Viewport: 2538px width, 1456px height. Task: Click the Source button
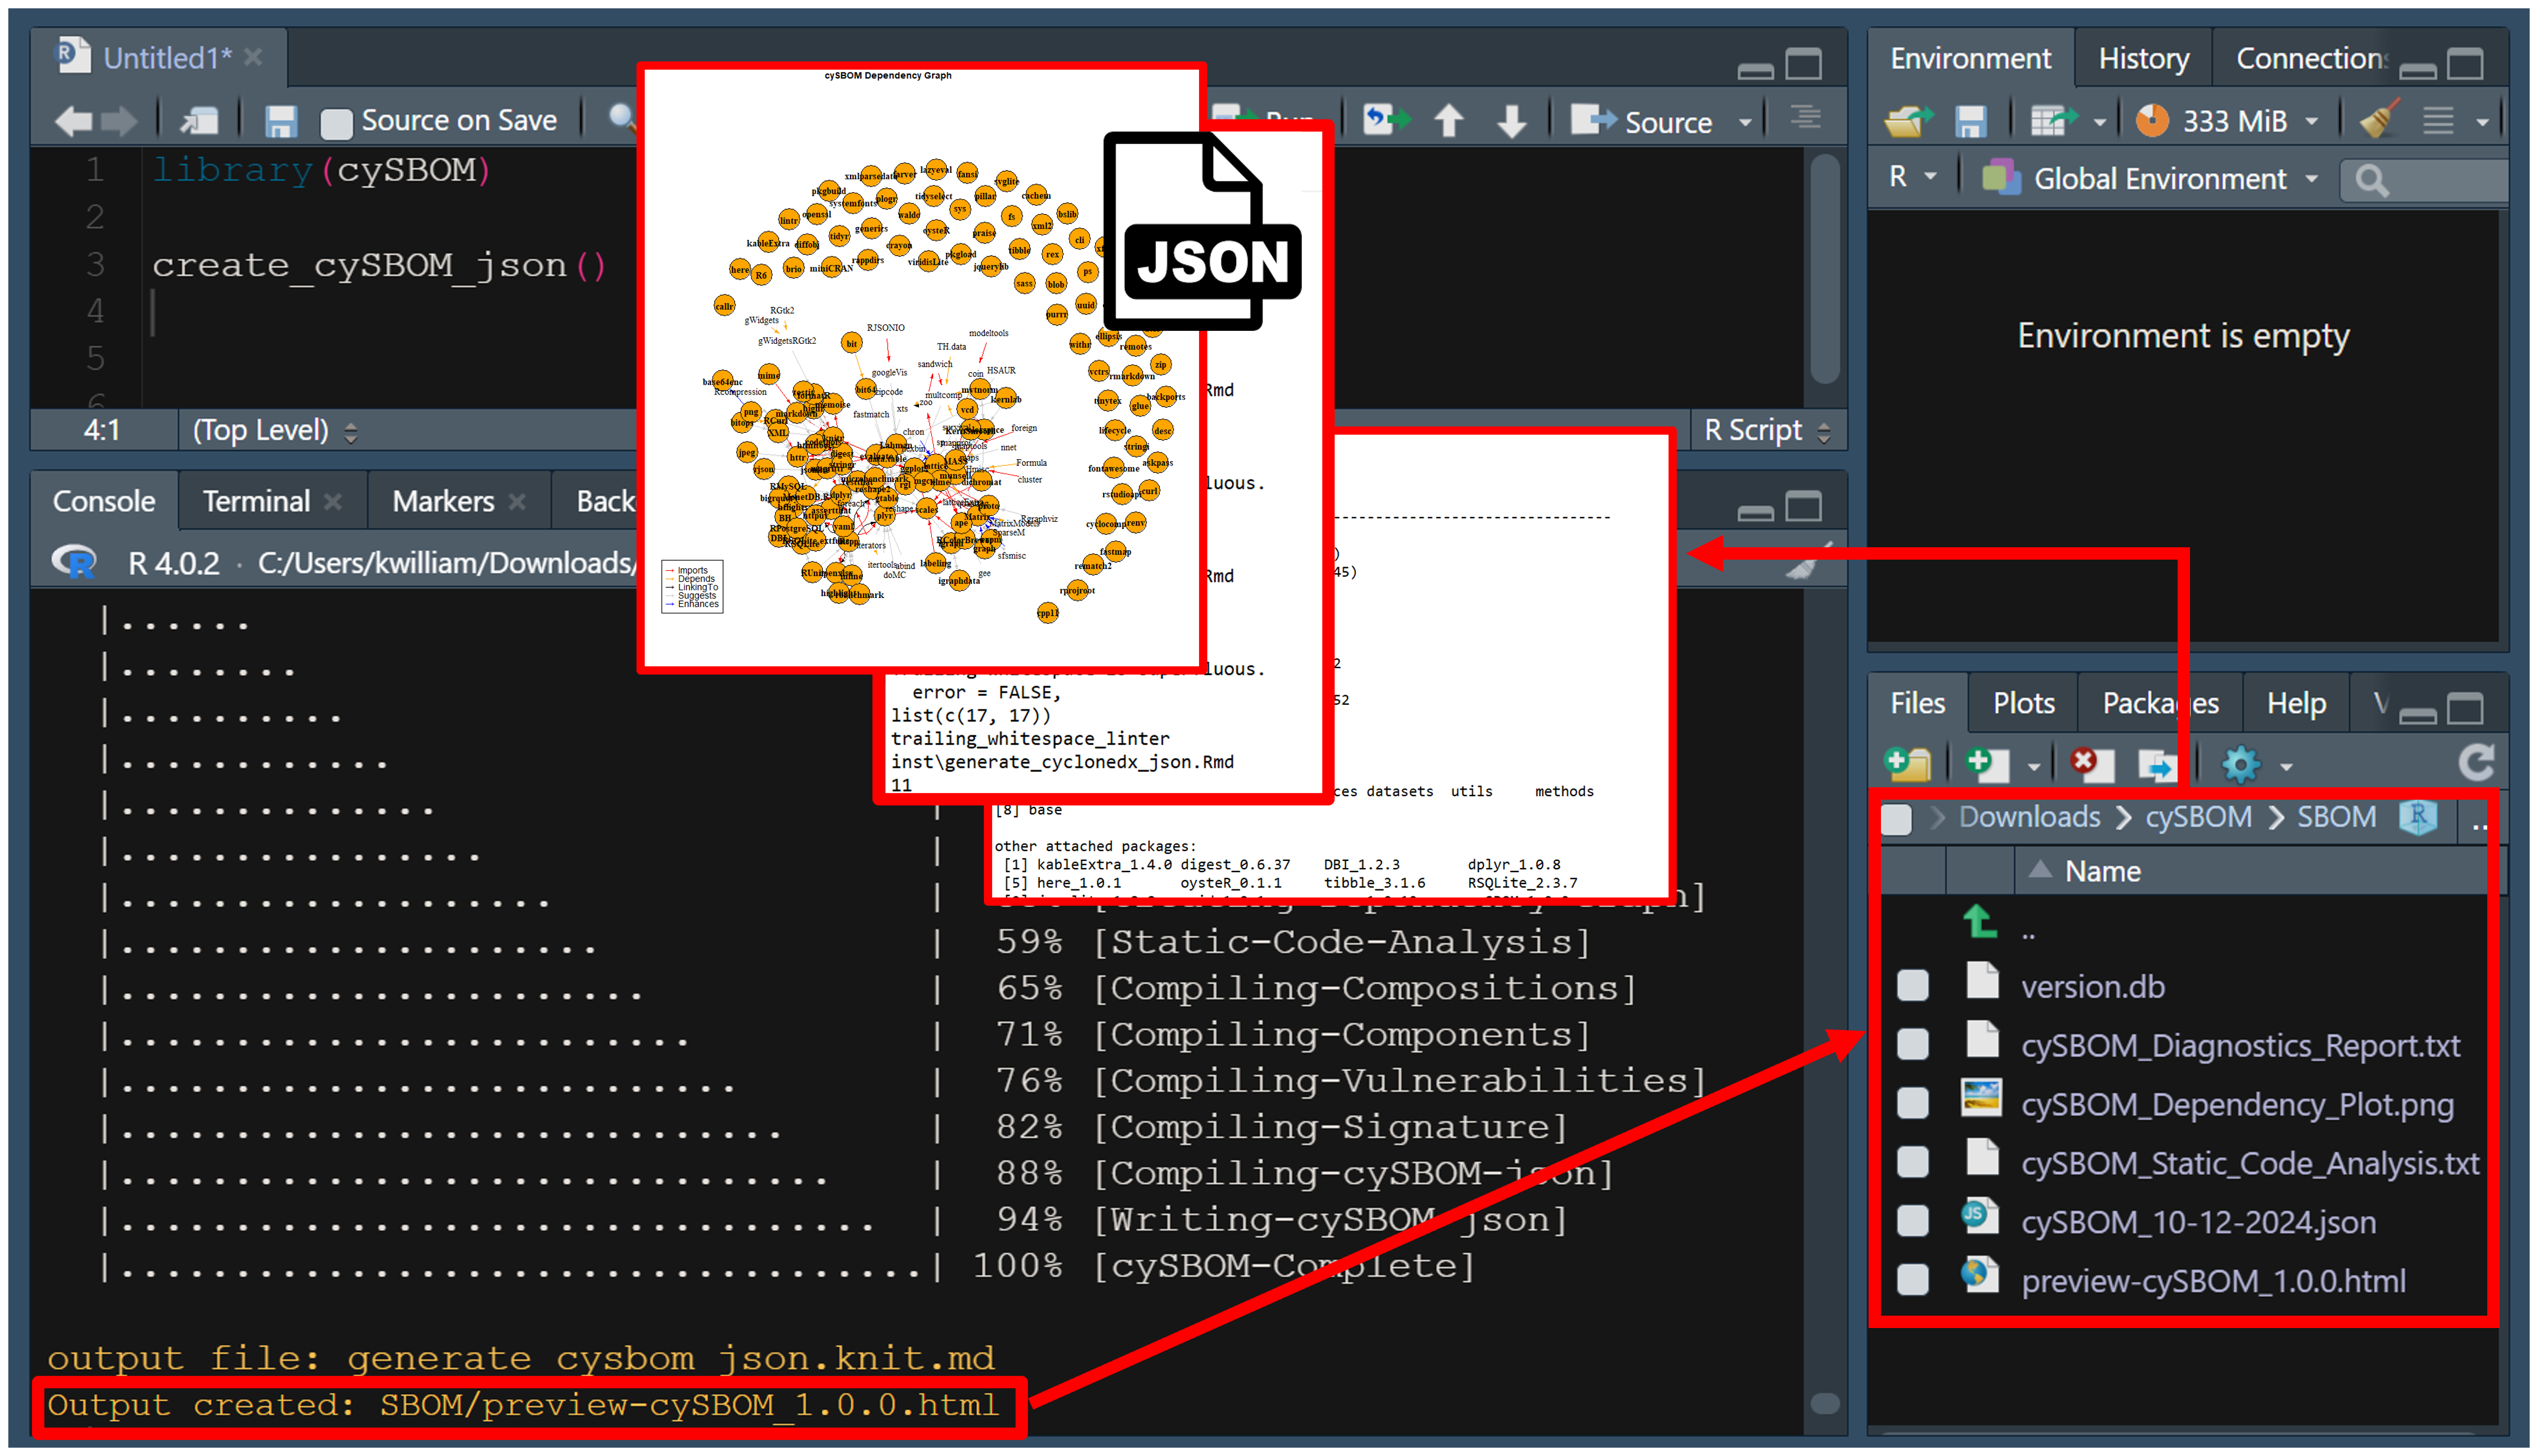(1642, 122)
